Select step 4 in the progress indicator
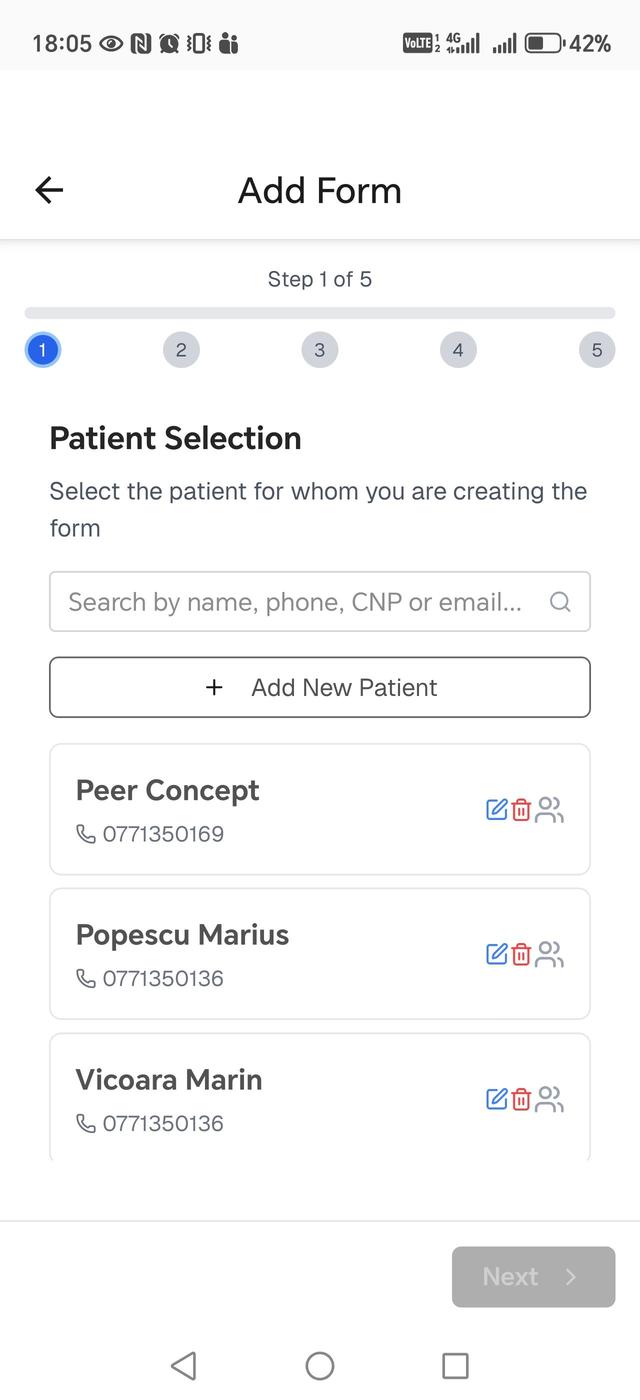The width and height of the screenshot is (640, 1400). point(458,350)
